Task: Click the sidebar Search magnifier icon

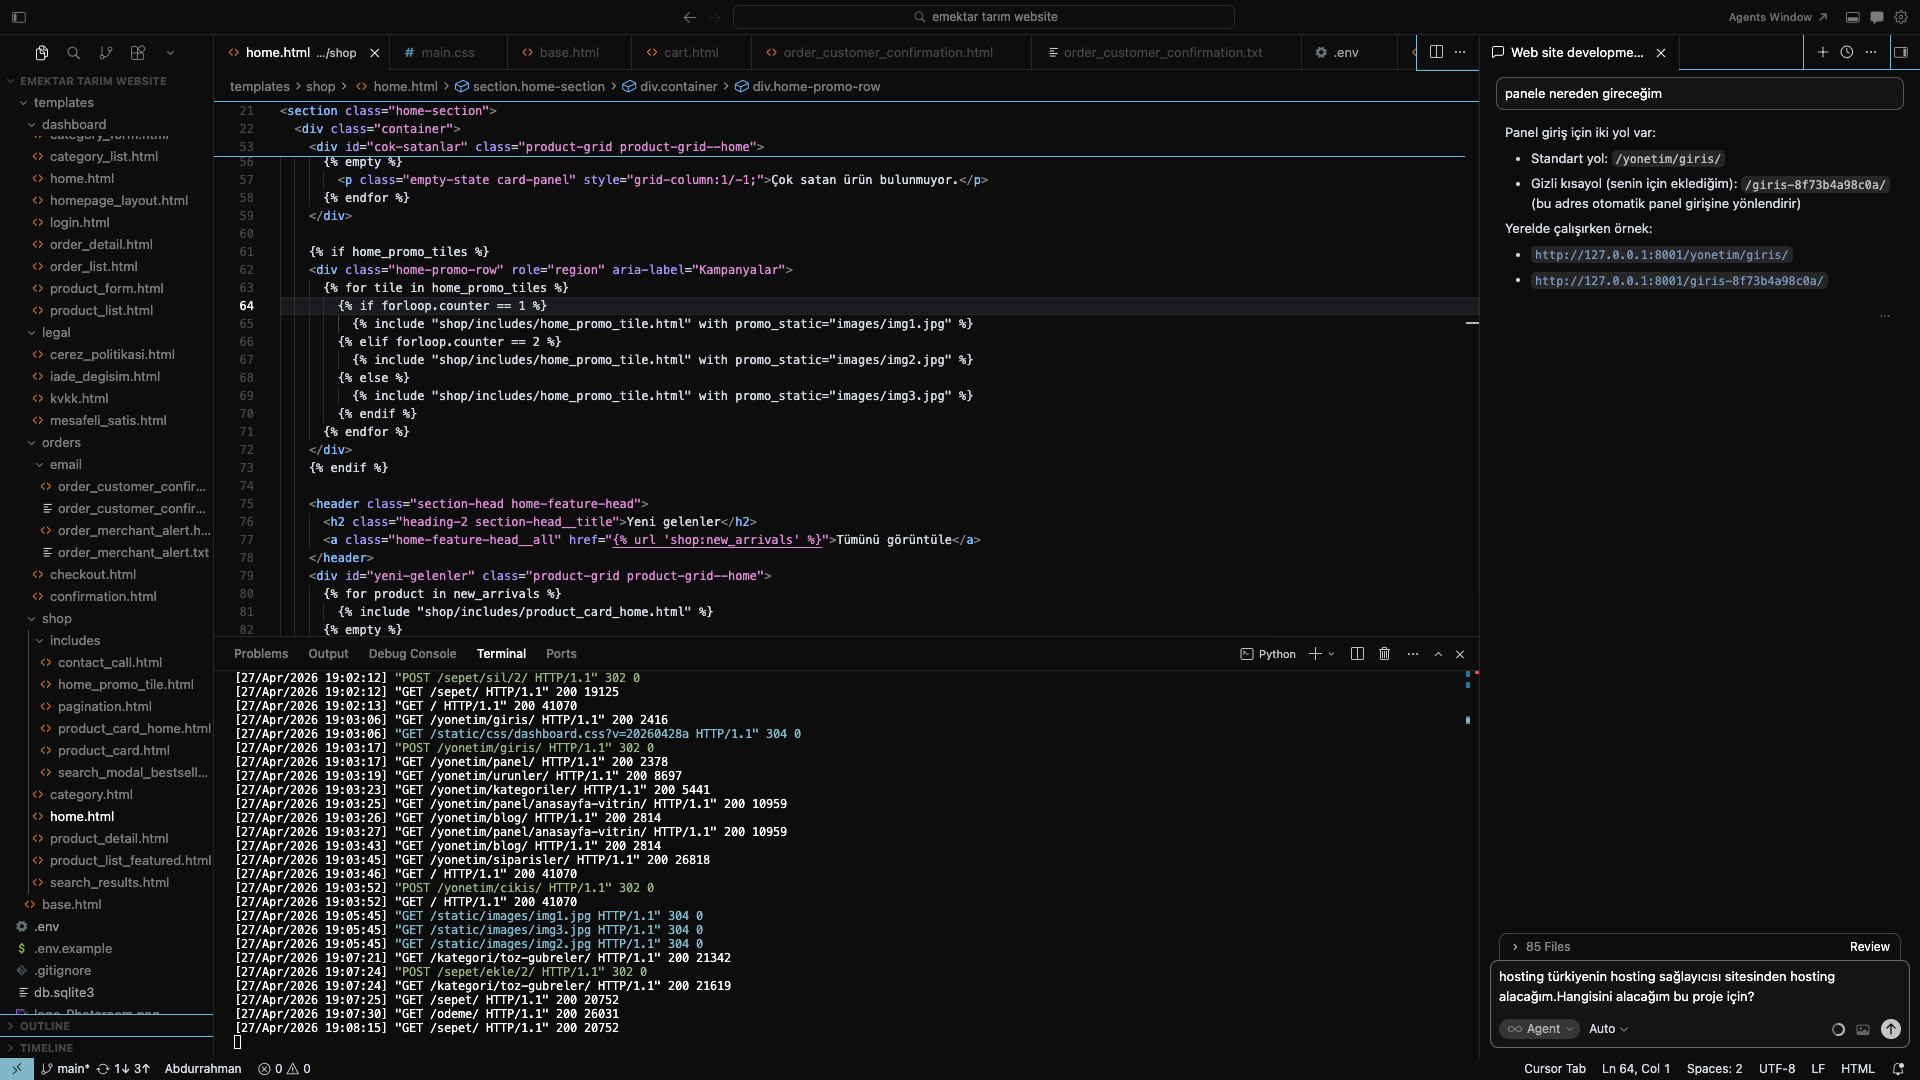Action: pos(73,53)
